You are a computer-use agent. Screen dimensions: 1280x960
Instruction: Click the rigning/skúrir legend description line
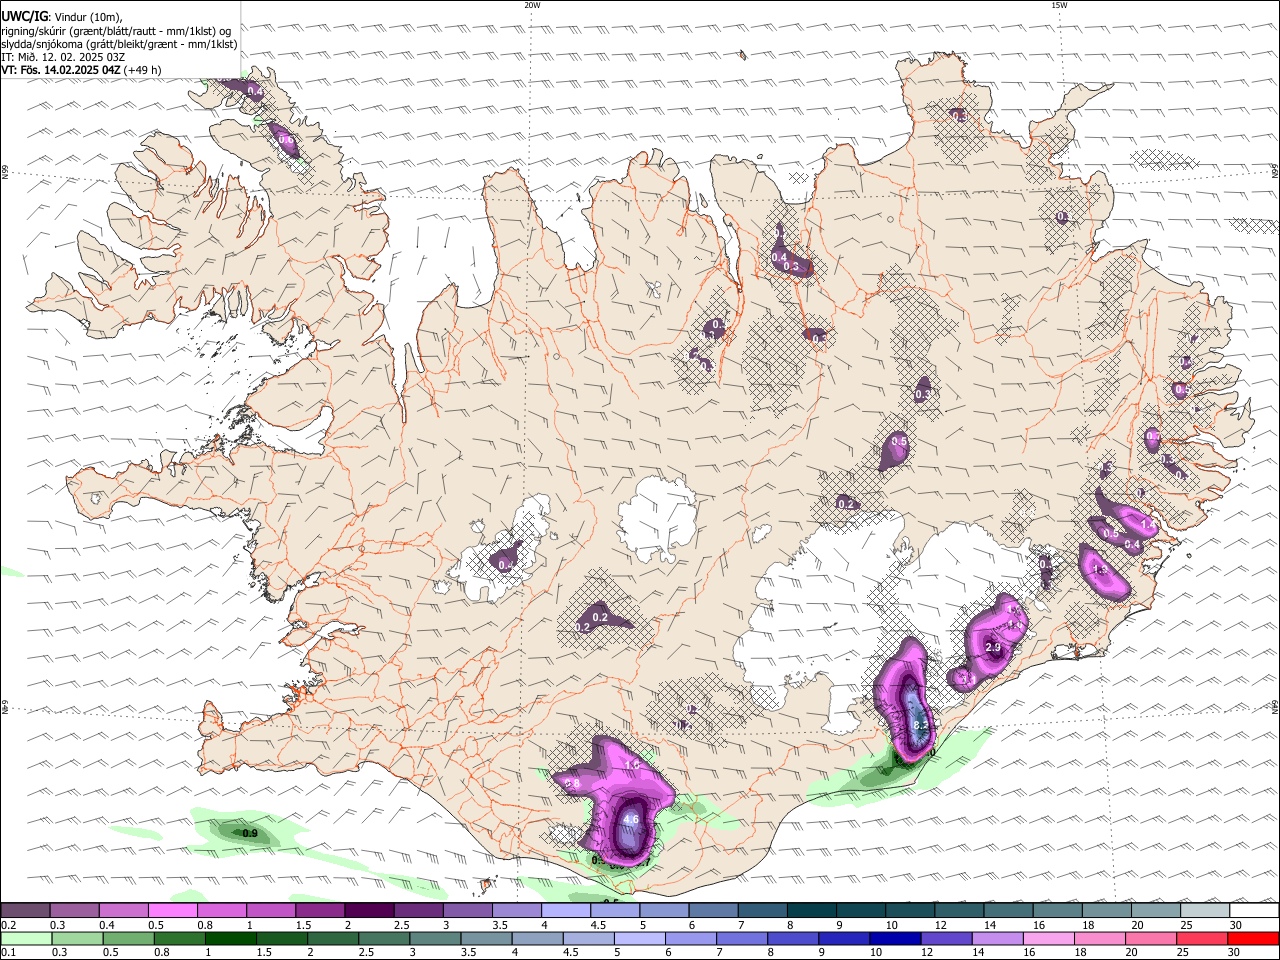pyautogui.click(x=116, y=31)
